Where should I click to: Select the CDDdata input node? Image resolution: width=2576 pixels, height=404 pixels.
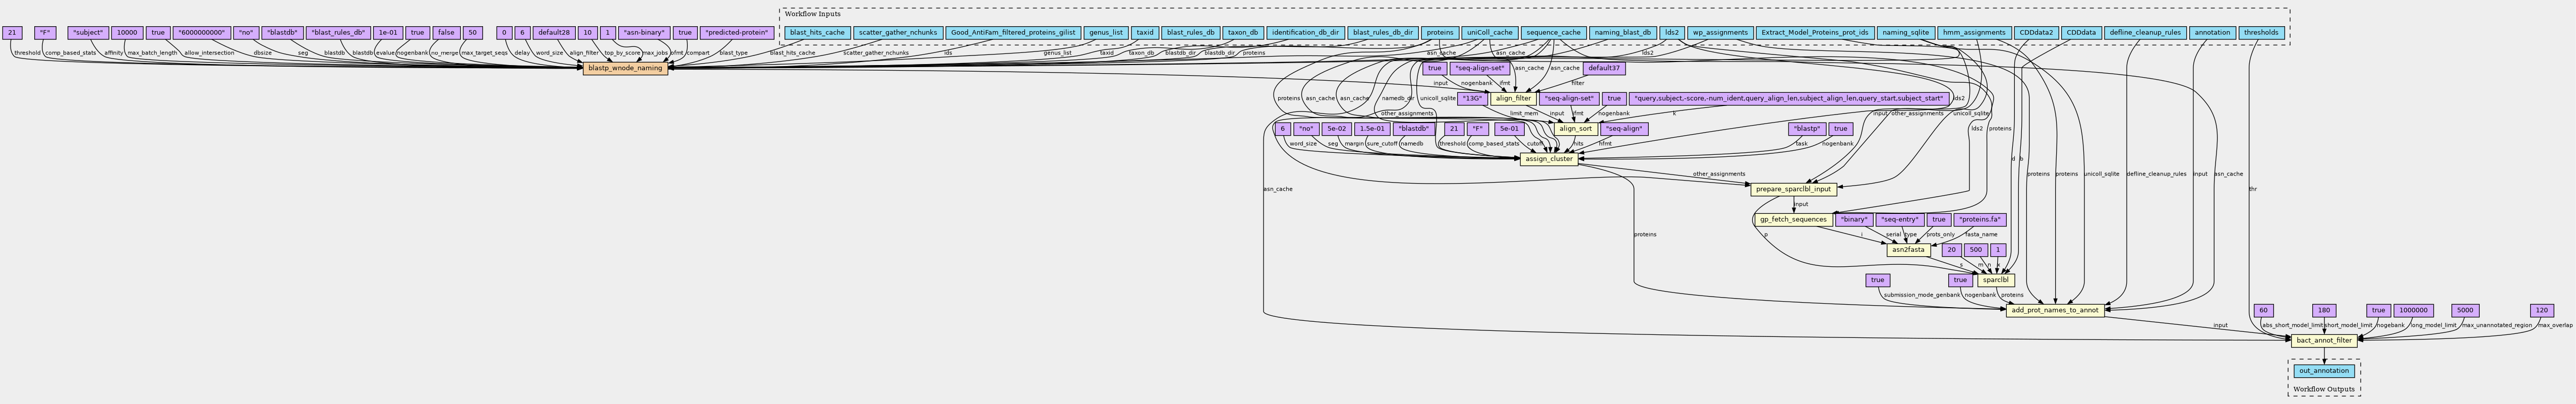(2081, 33)
